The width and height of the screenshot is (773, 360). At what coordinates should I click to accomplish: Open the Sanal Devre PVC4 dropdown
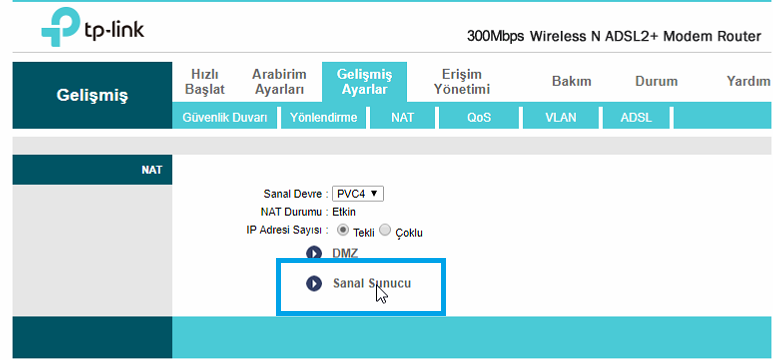coord(358,194)
